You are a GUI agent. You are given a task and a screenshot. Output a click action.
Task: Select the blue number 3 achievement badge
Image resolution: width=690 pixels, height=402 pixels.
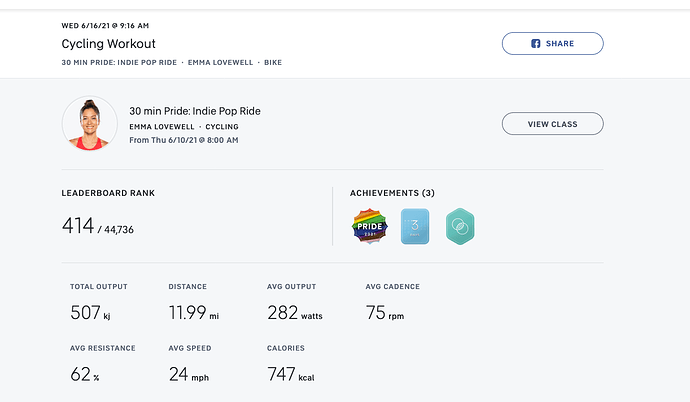coord(415,227)
